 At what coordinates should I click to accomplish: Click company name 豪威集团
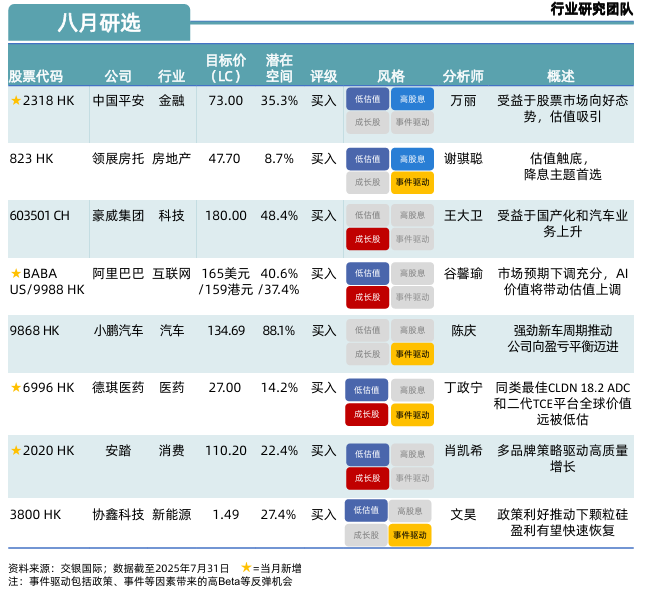pos(118,216)
